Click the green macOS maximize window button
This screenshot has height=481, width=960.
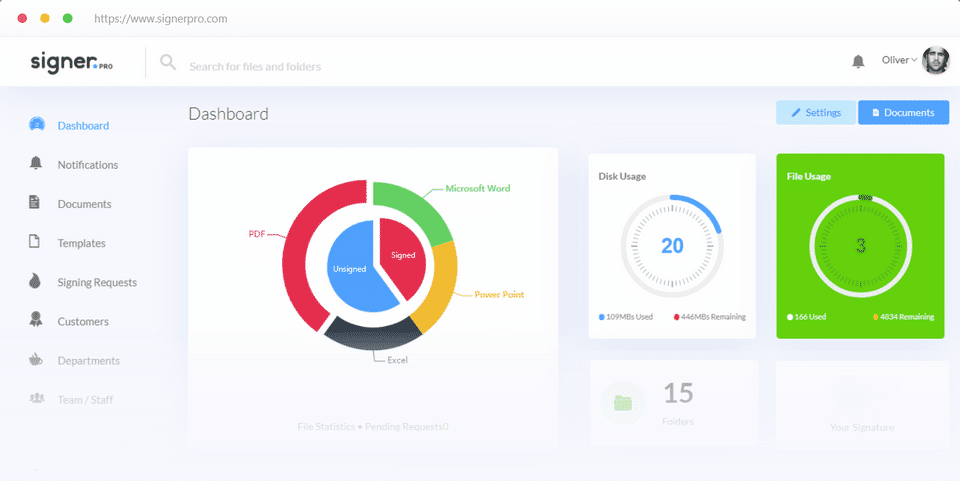pos(68,18)
